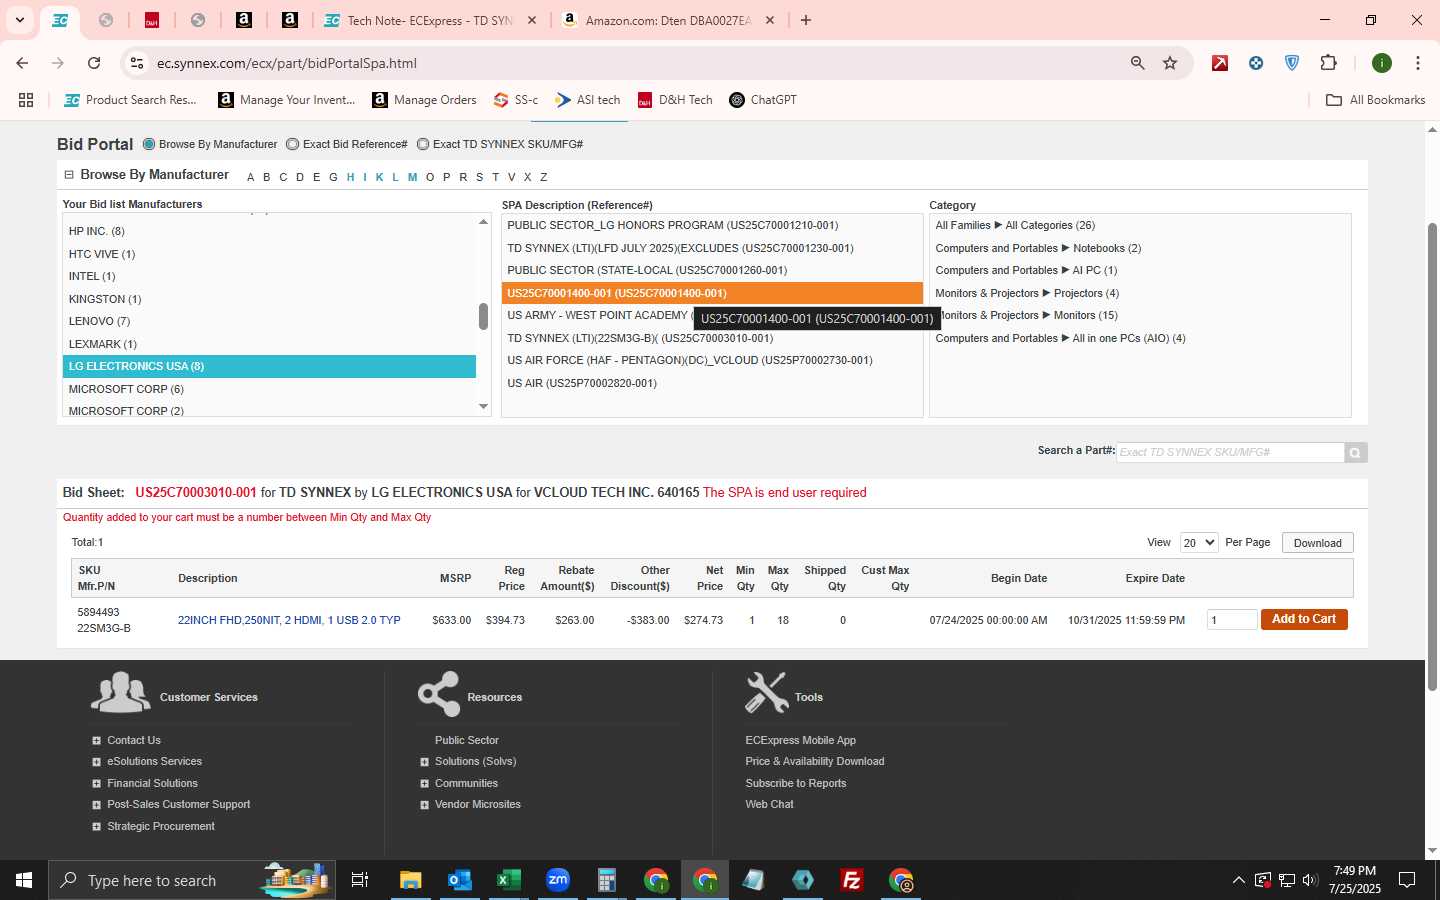The height and width of the screenshot is (900, 1440).
Task: Expand Financial Solutions footer item
Action: [x=96, y=784]
